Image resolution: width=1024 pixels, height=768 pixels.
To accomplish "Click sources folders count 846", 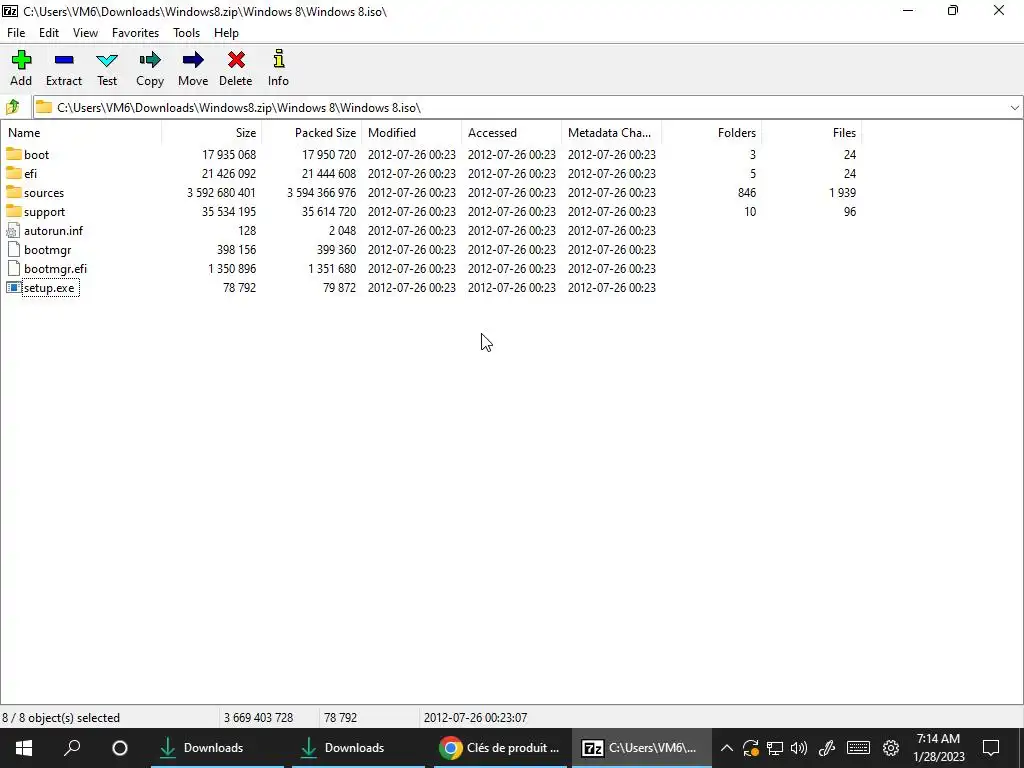I will [x=746, y=193].
